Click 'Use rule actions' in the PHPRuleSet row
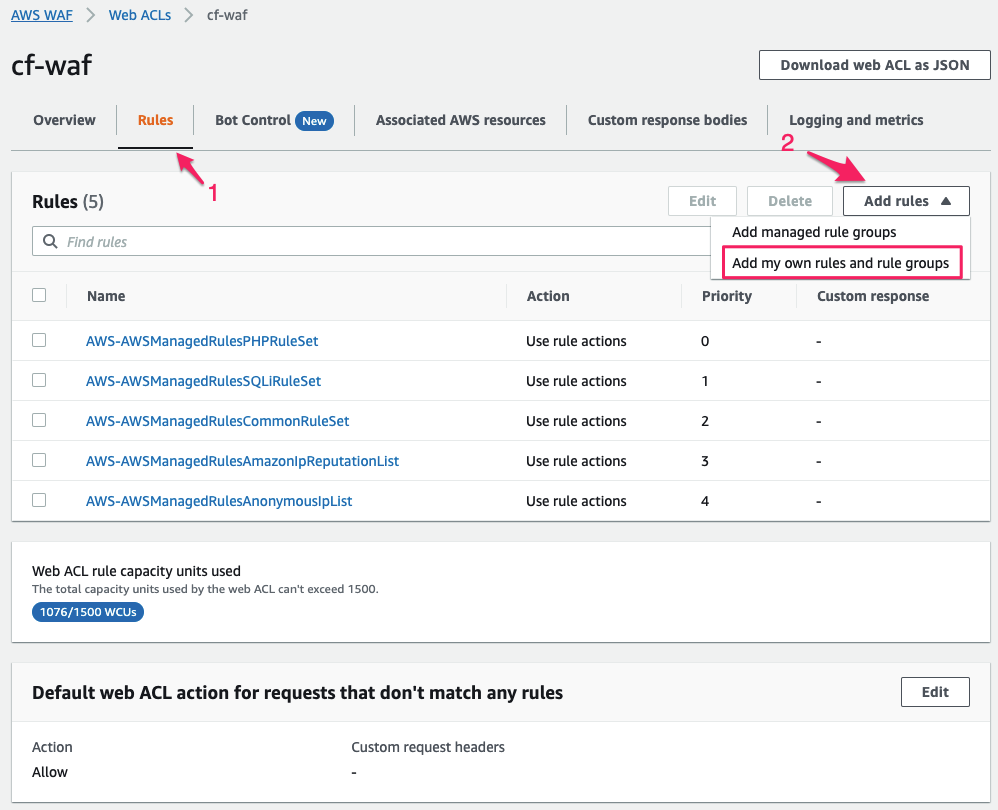998x810 pixels. point(576,341)
